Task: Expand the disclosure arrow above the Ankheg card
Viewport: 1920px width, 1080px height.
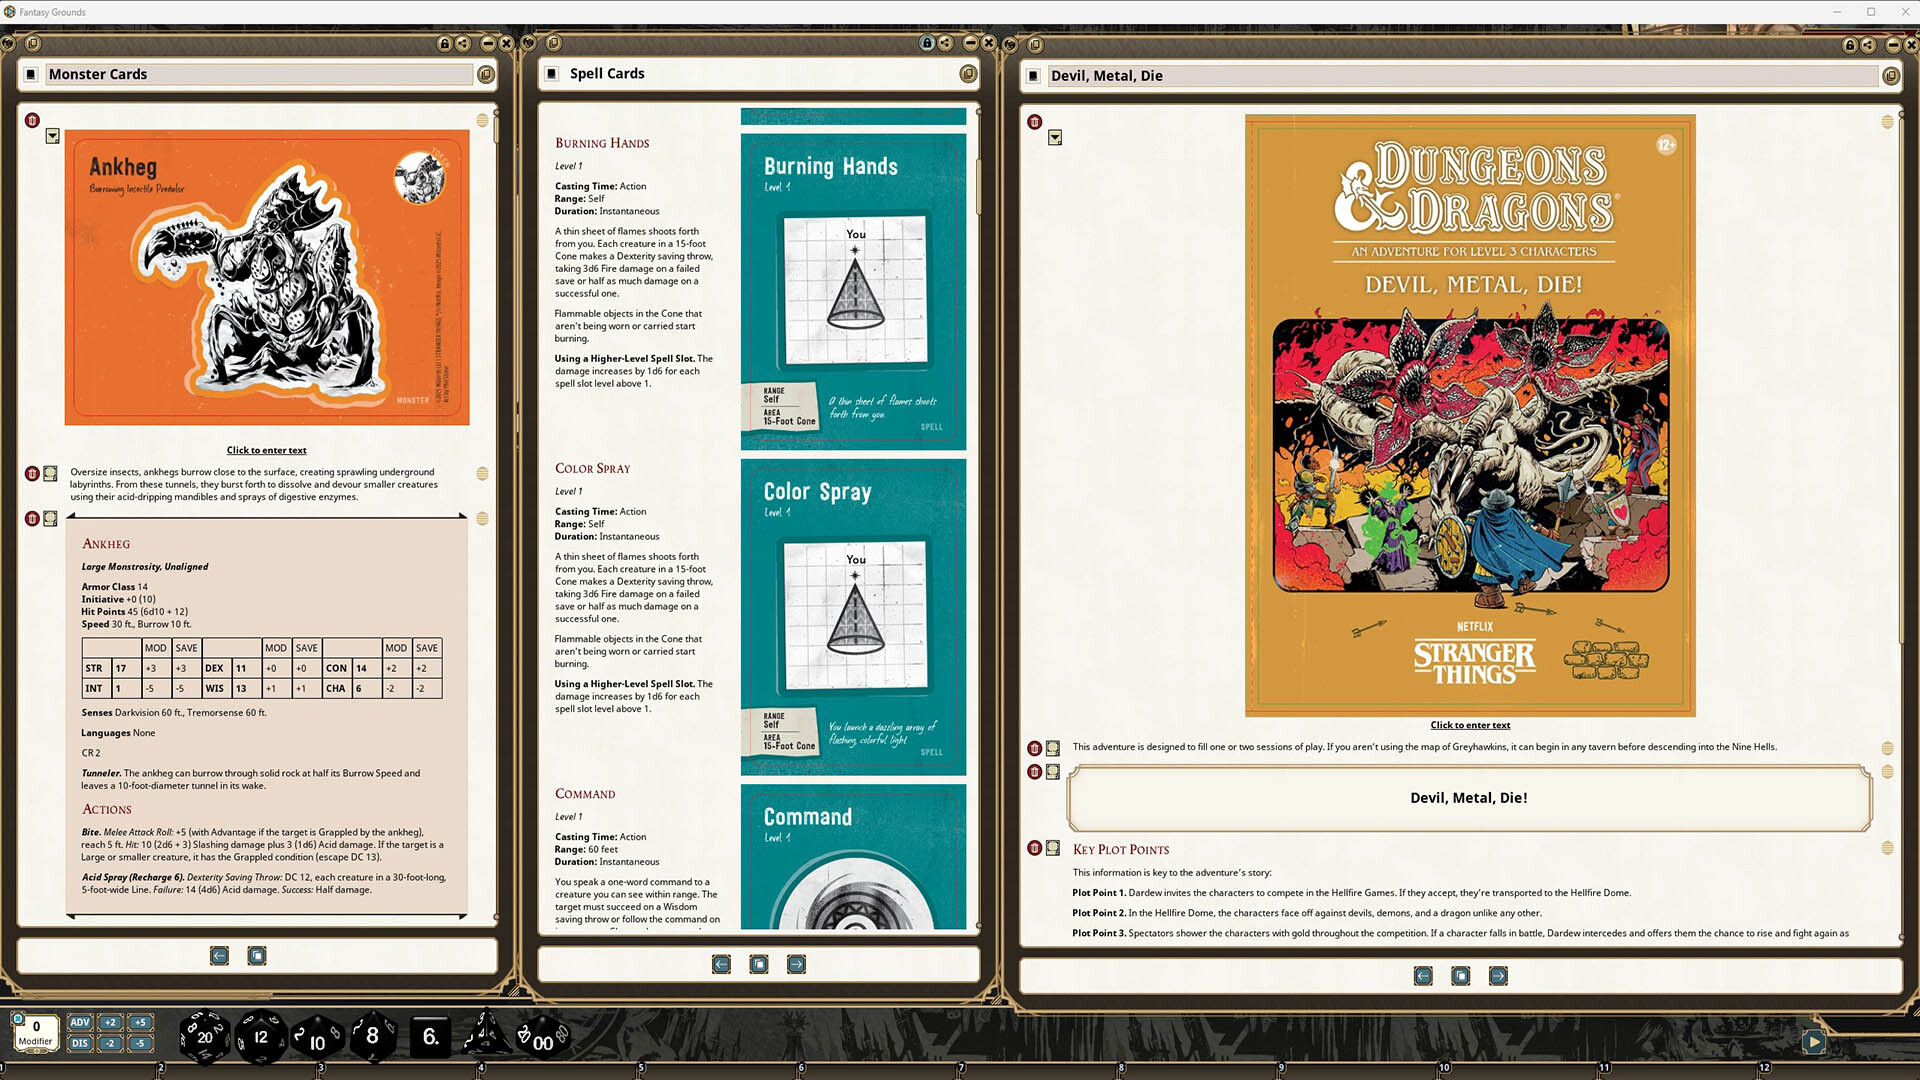Action: click(52, 138)
